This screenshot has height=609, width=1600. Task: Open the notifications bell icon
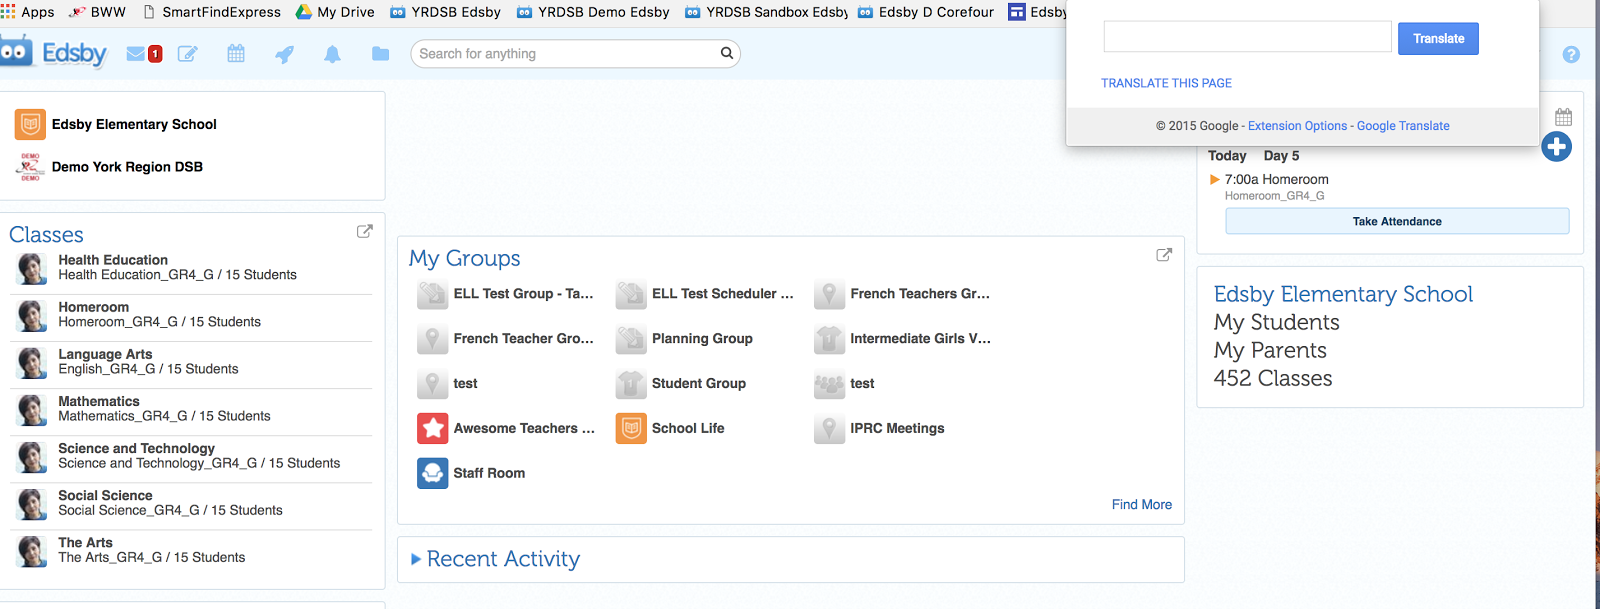pos(332,54)
